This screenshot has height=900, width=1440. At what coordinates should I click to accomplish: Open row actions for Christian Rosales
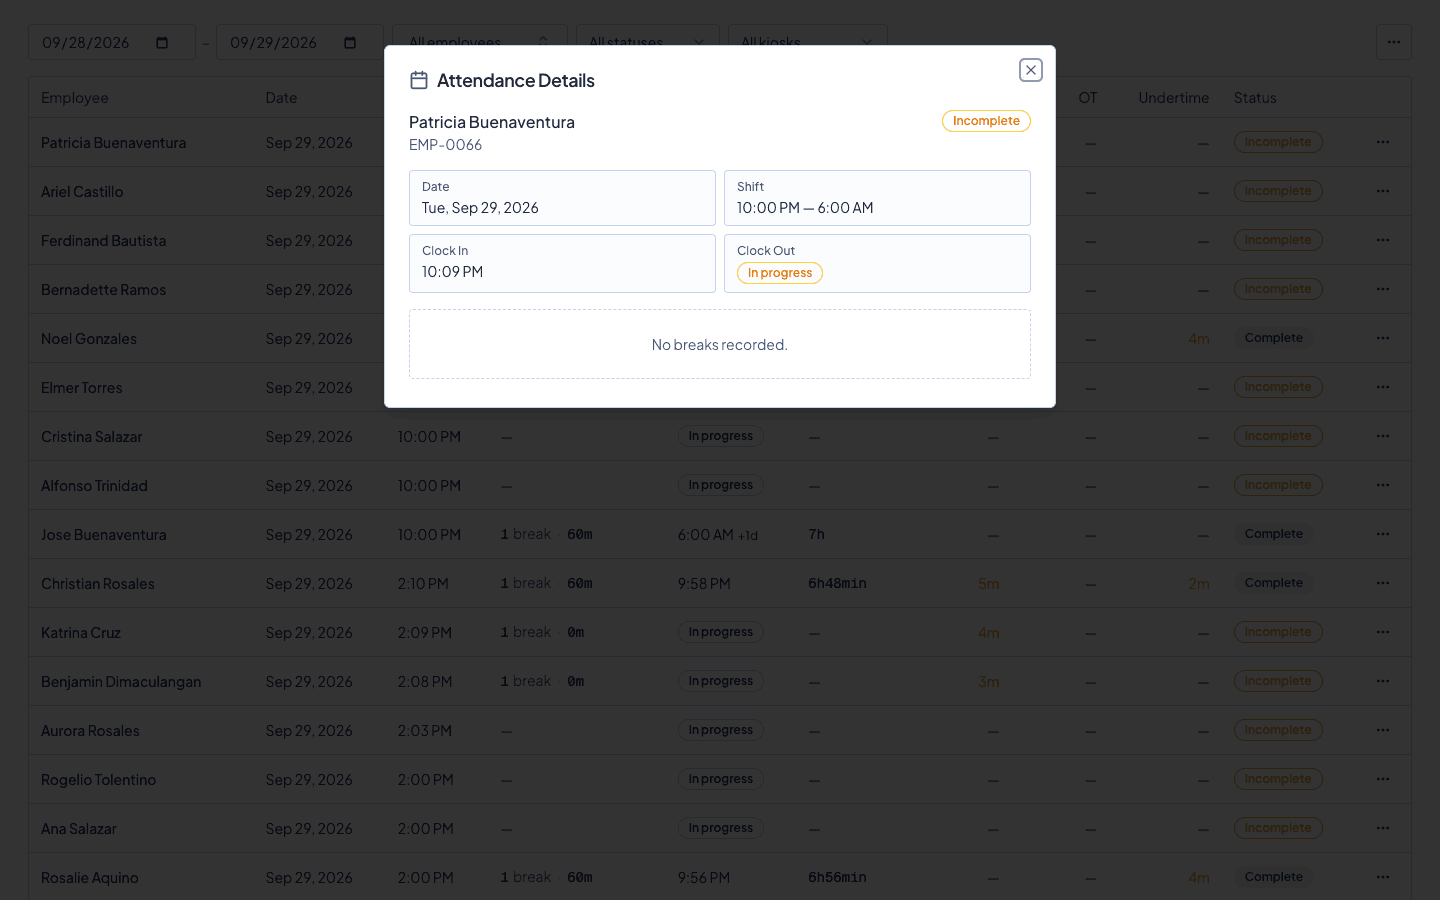coord(1383,583)
